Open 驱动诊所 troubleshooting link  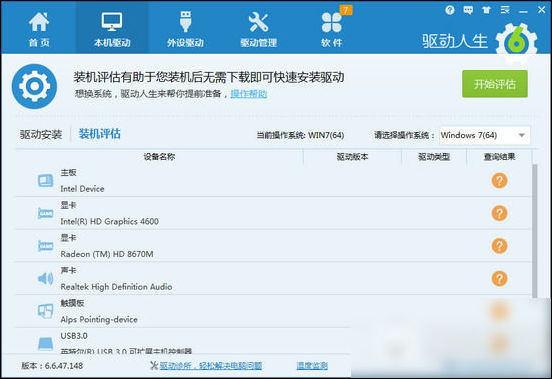(211, 366)
